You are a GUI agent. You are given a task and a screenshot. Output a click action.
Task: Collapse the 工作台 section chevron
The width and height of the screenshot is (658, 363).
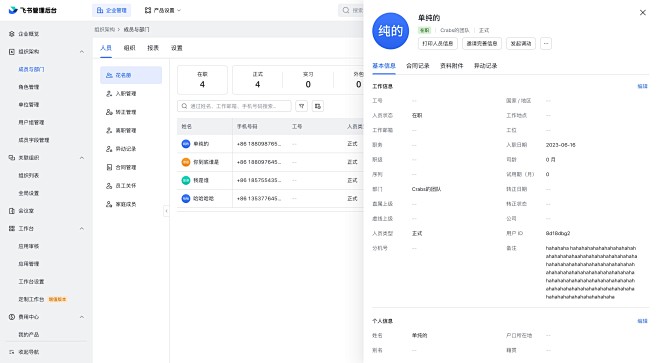(82, 228)
